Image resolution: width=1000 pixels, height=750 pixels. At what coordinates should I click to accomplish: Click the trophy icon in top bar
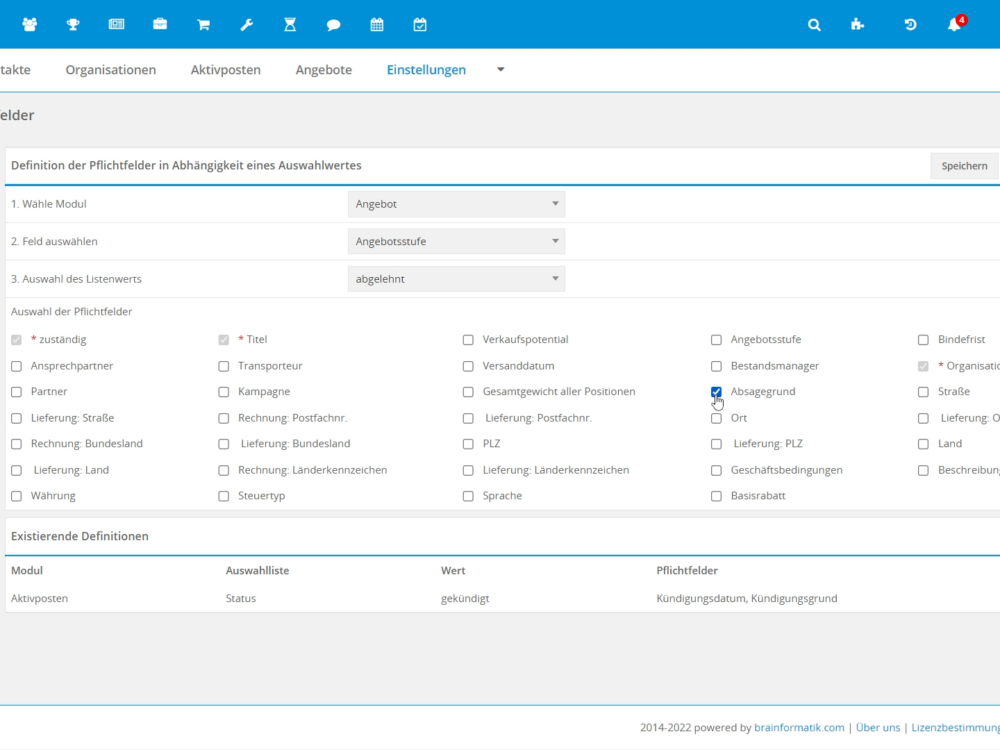tap(73, 25)
